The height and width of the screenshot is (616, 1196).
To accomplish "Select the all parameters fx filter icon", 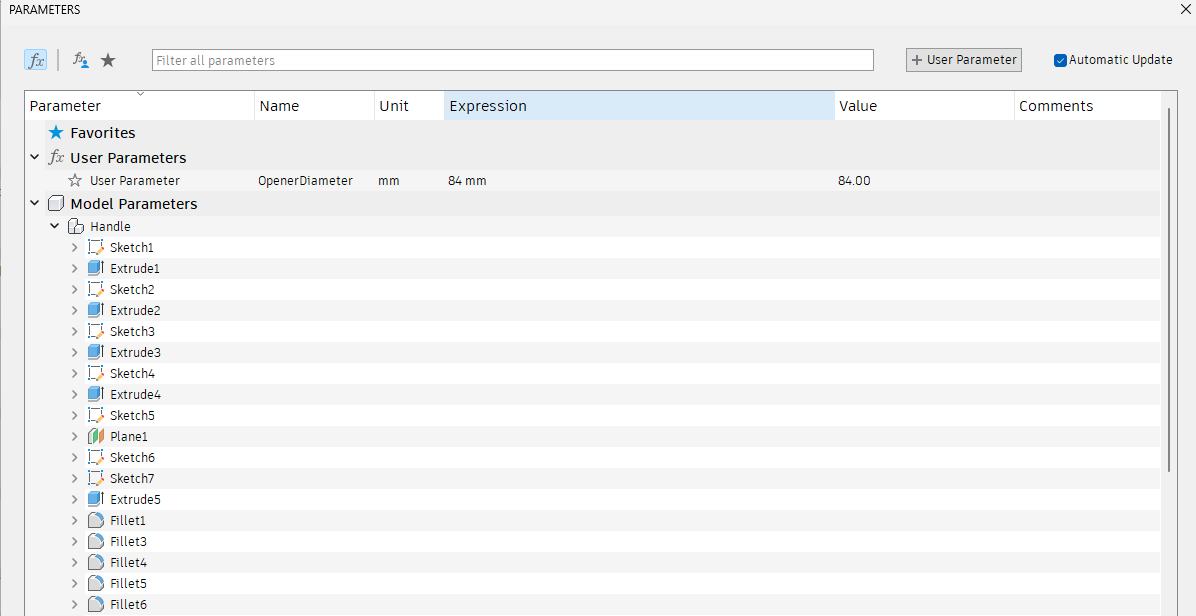I will (x=36, y=60).
